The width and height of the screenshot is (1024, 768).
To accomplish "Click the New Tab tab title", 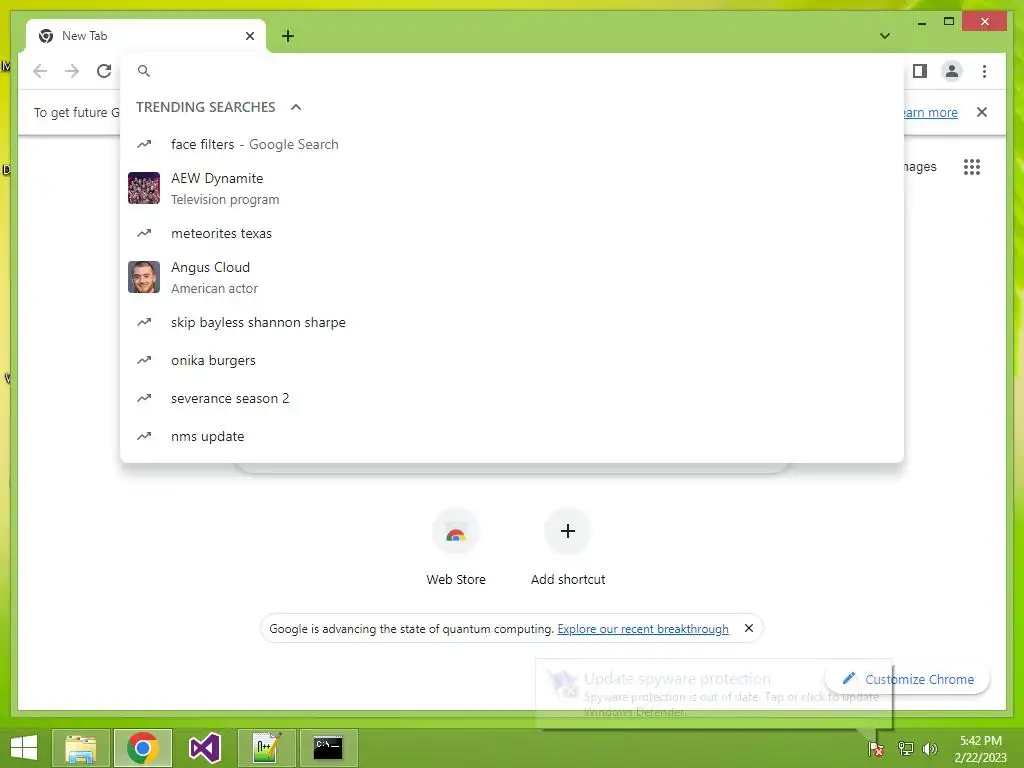I will click(x=84, y=36).
